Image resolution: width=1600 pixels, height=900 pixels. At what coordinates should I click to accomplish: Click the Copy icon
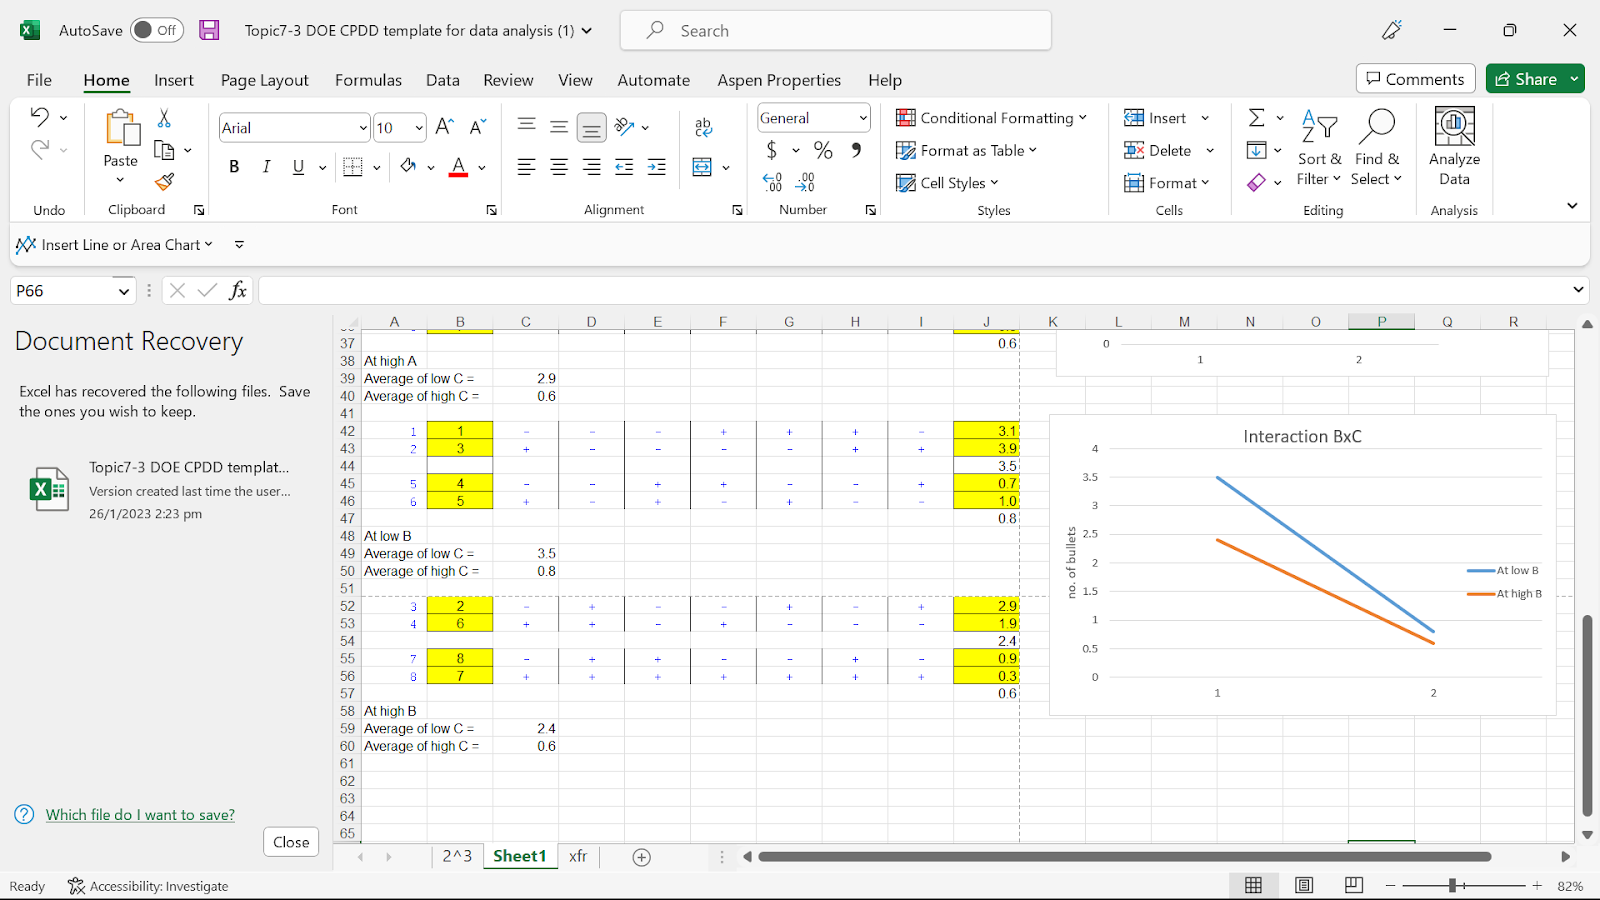pos(164,150)
